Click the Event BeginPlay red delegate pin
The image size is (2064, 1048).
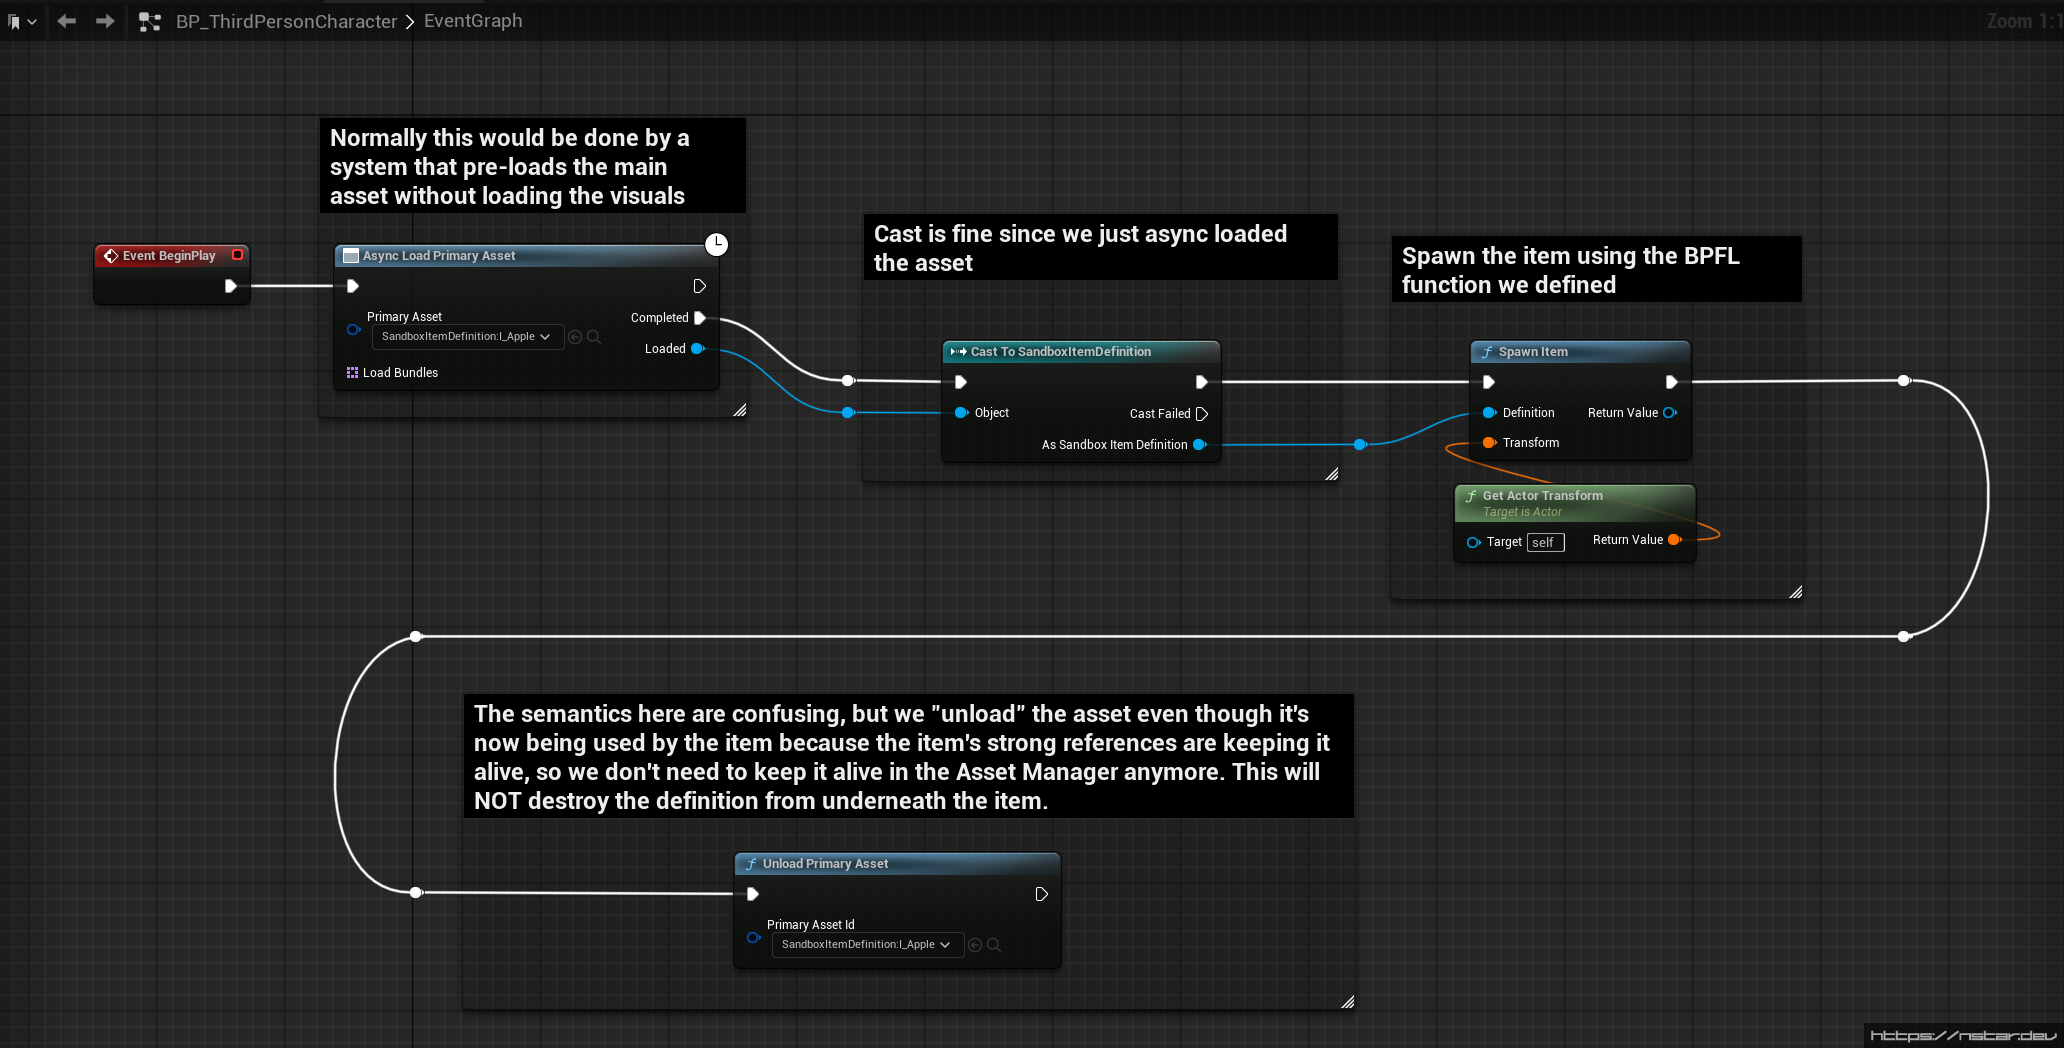(237, 255)
